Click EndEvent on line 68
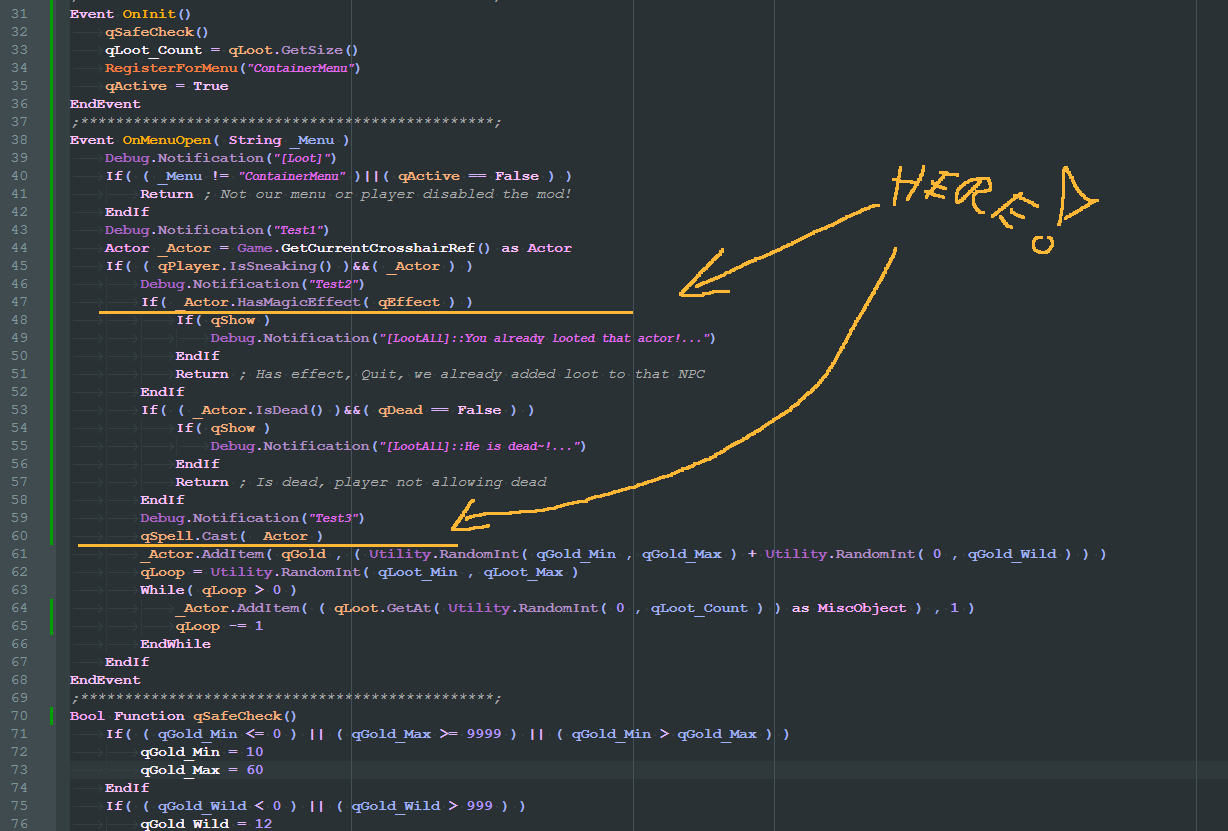The height and width of the screenshot is (831, 1228). [105, 680]
